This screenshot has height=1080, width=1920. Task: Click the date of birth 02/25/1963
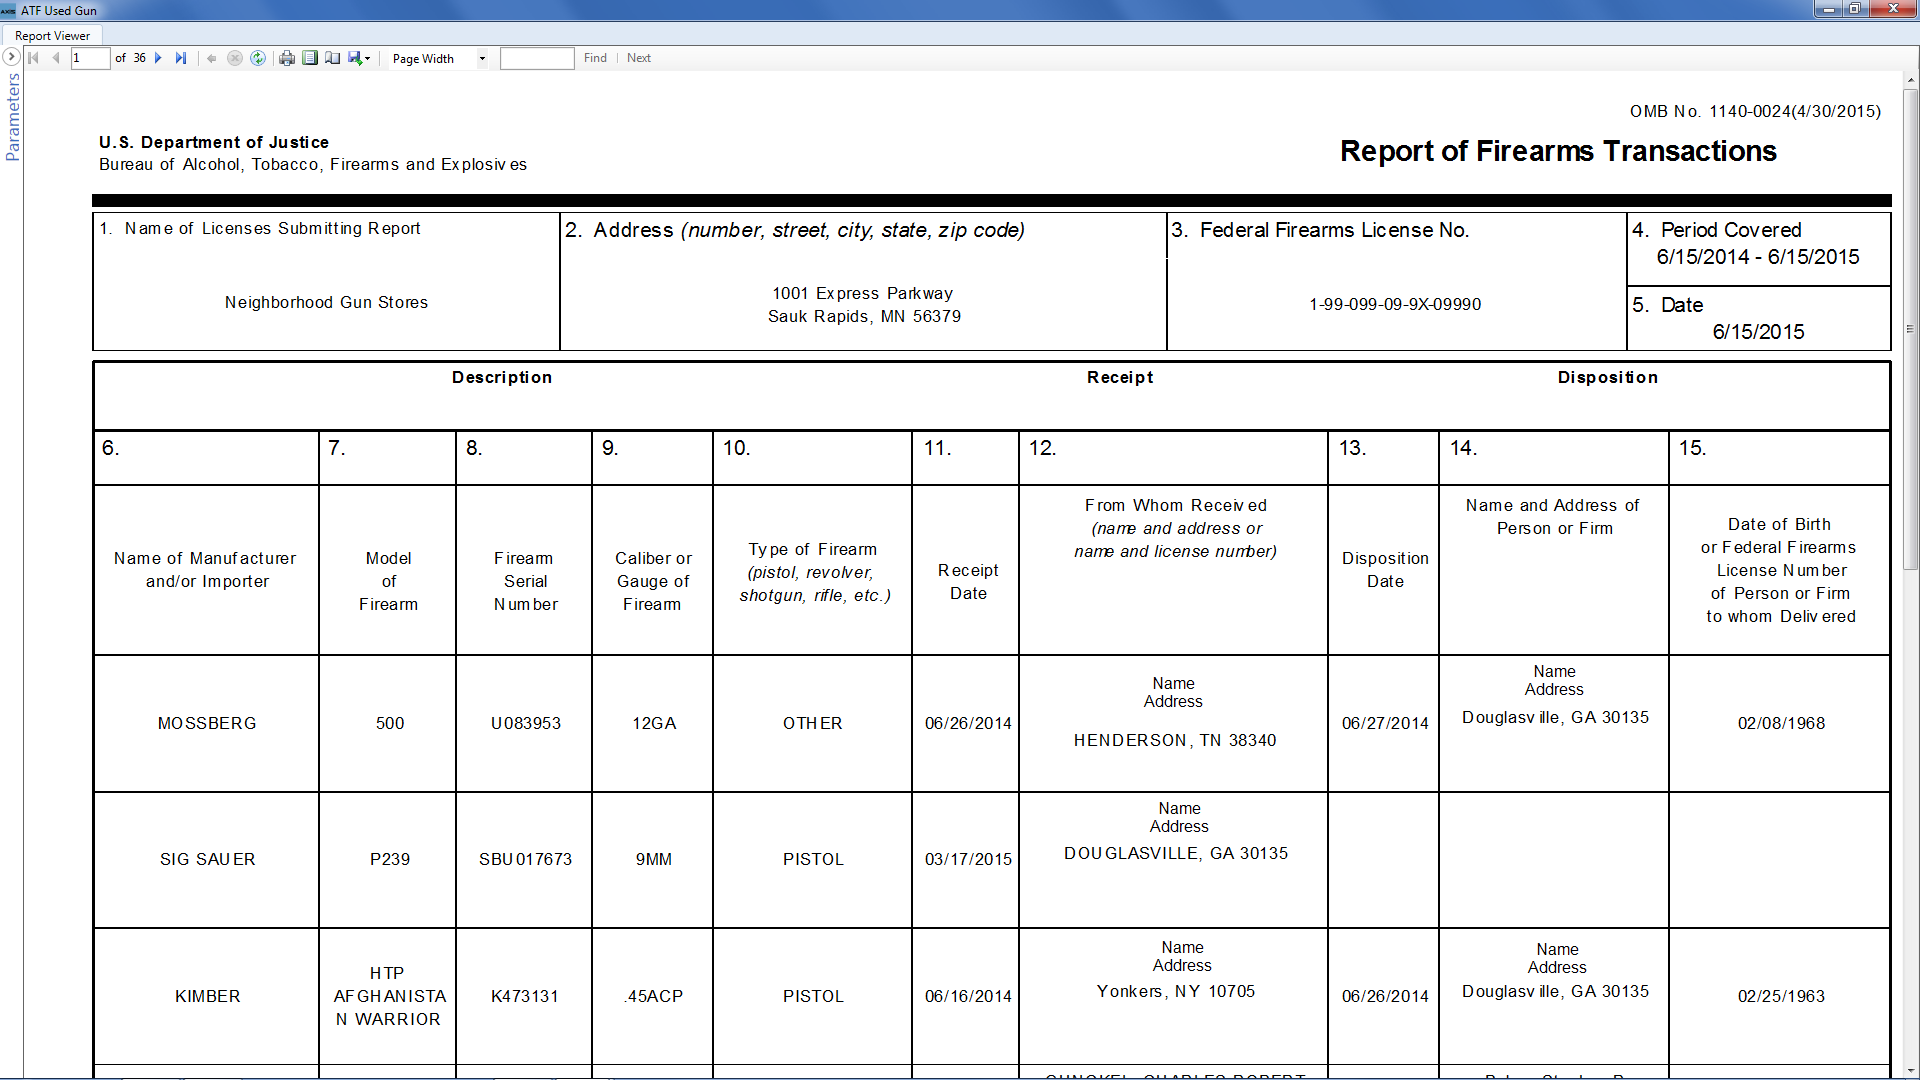point(1781,996)
